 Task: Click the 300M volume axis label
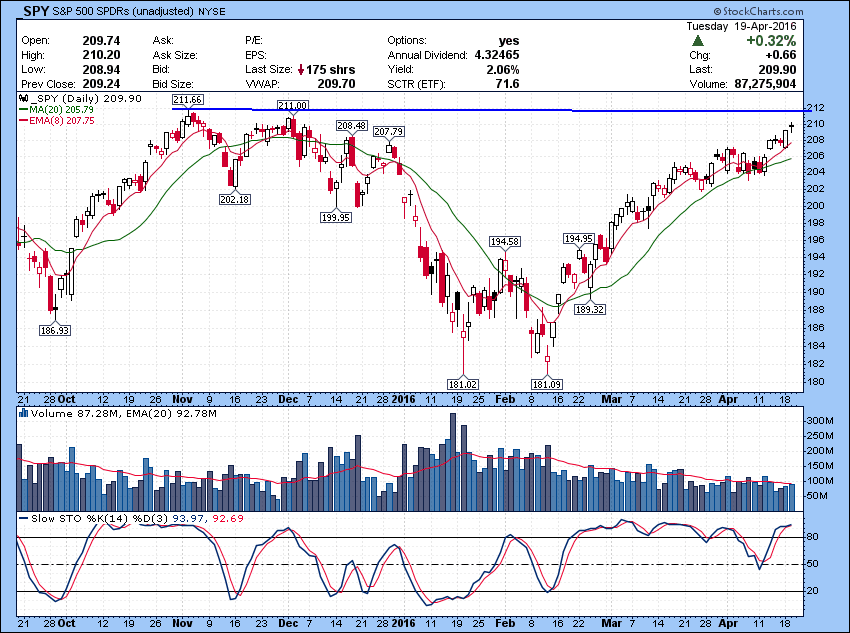click(x=820, y=421)
